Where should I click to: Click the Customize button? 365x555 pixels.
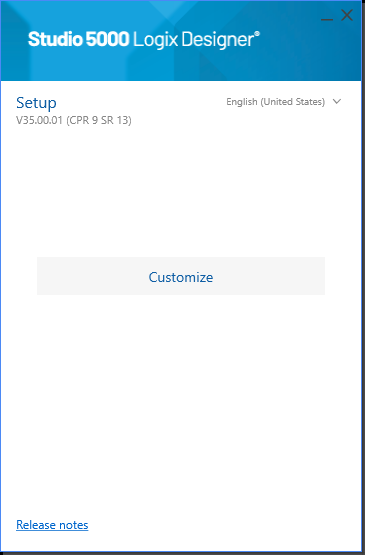pos(181,276)
